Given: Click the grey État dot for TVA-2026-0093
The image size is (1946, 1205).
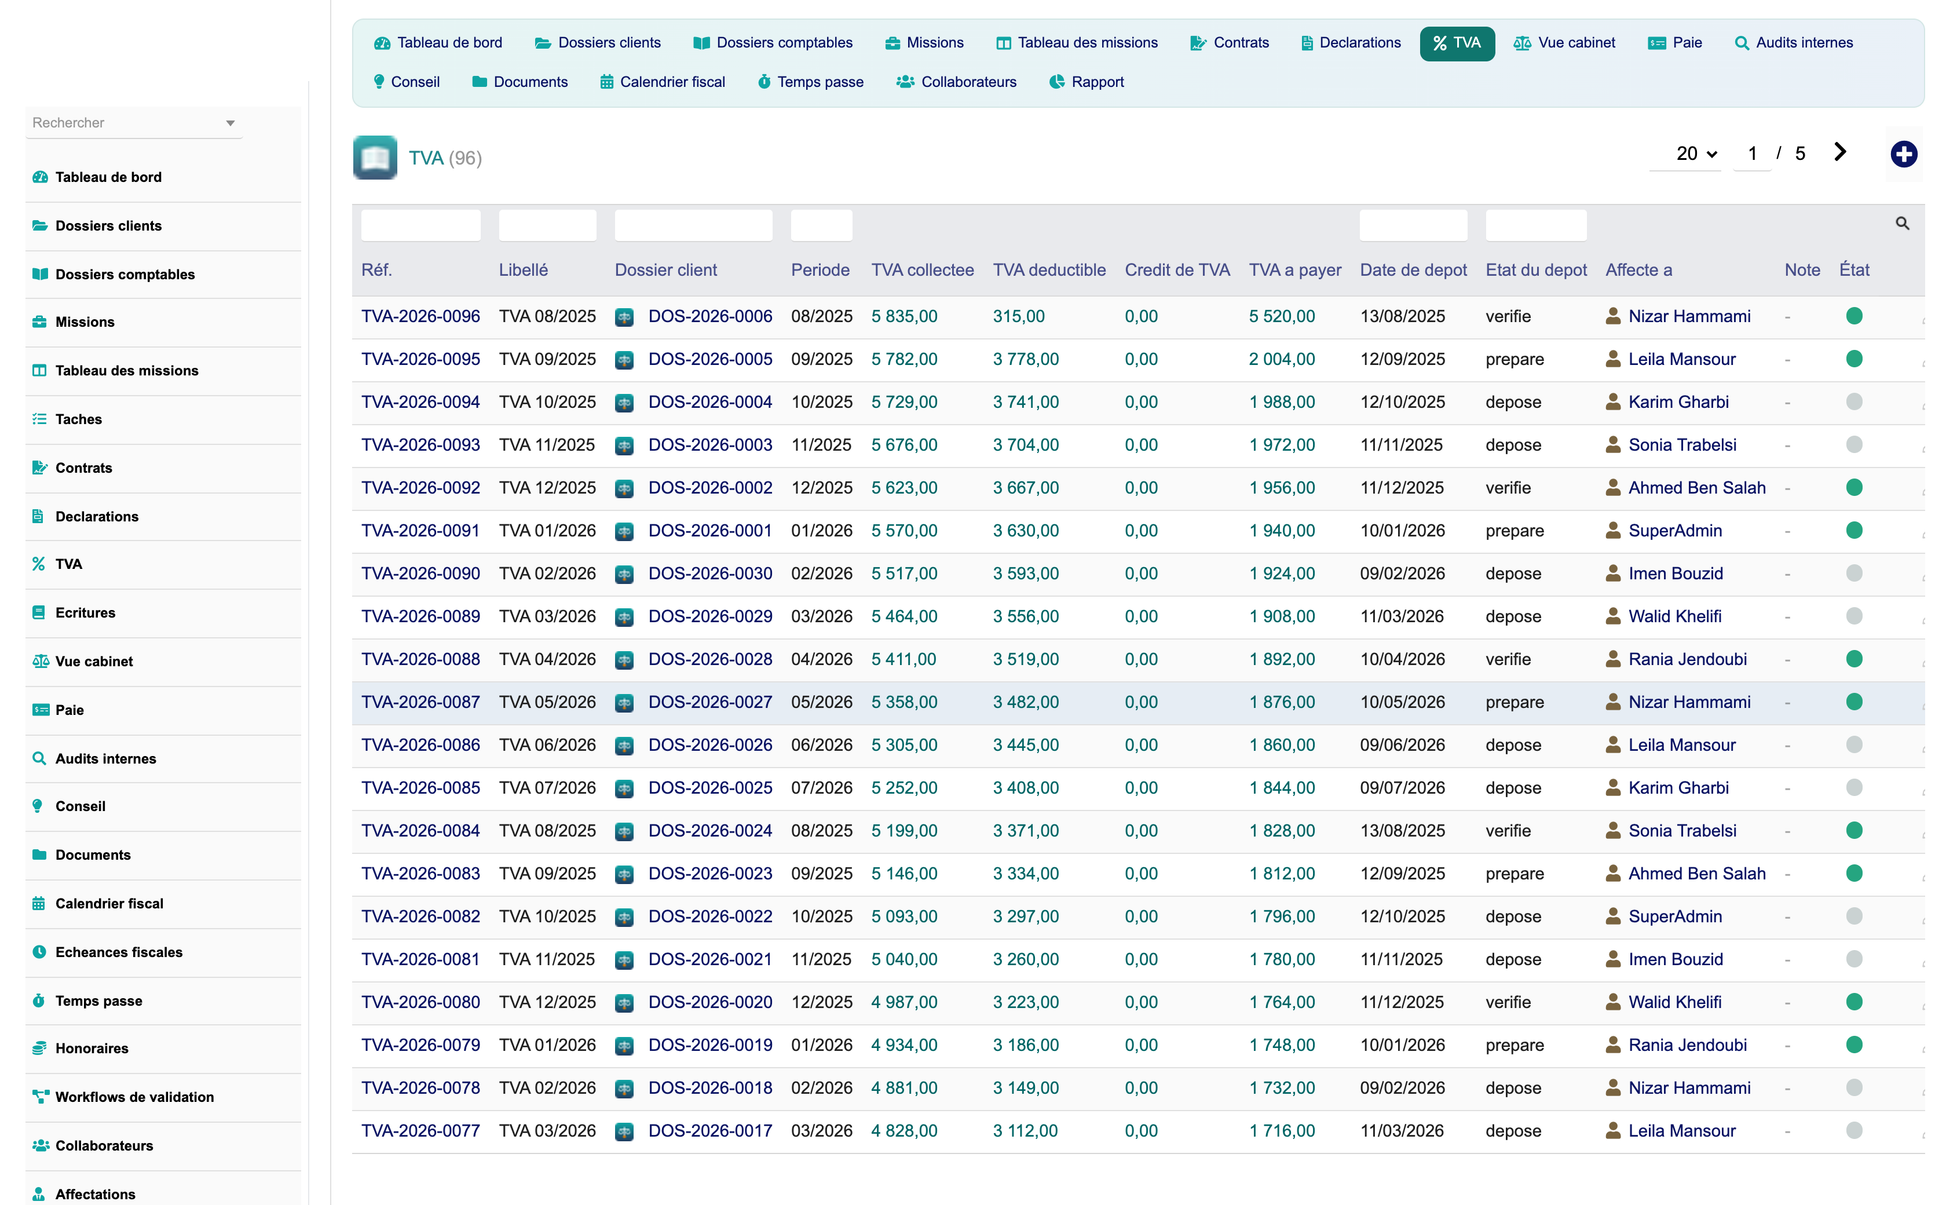Looking at the screenshot, I should (1854, 445).
